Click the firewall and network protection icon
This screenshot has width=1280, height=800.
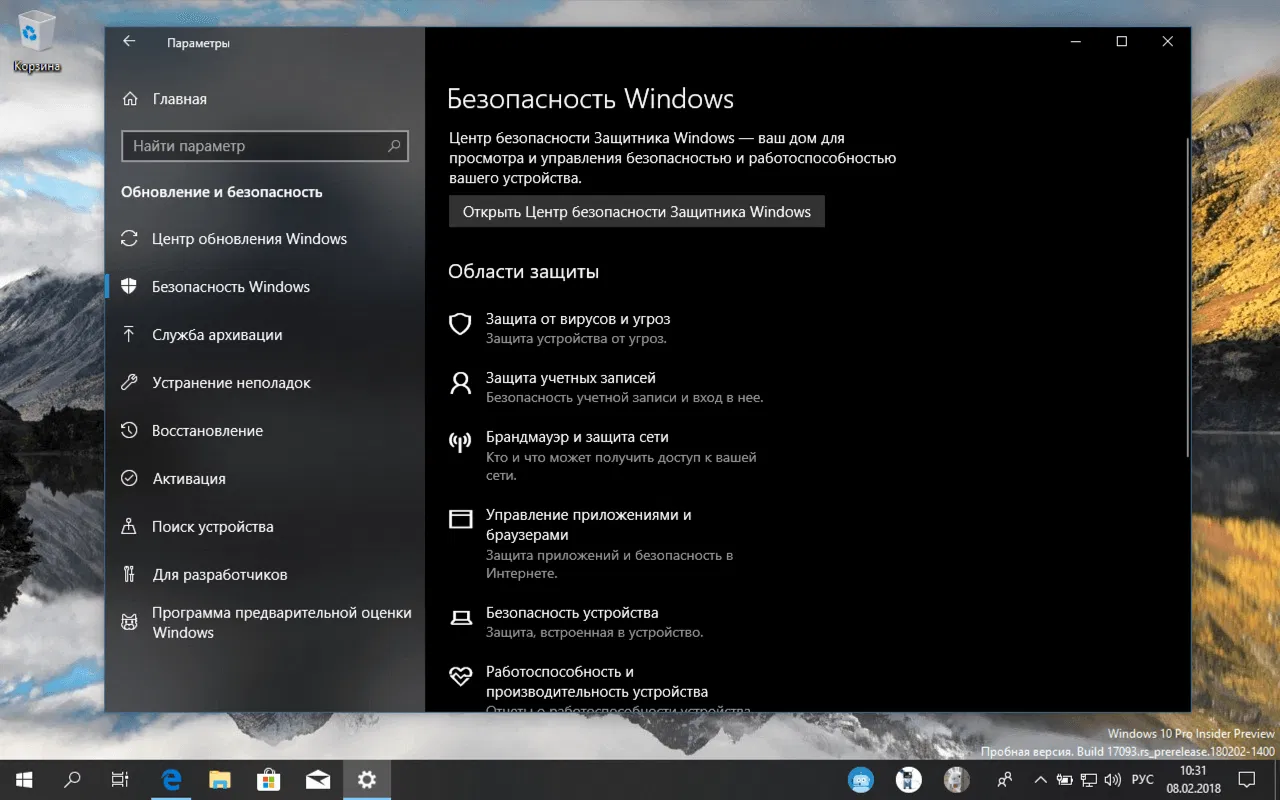[460, 442]
